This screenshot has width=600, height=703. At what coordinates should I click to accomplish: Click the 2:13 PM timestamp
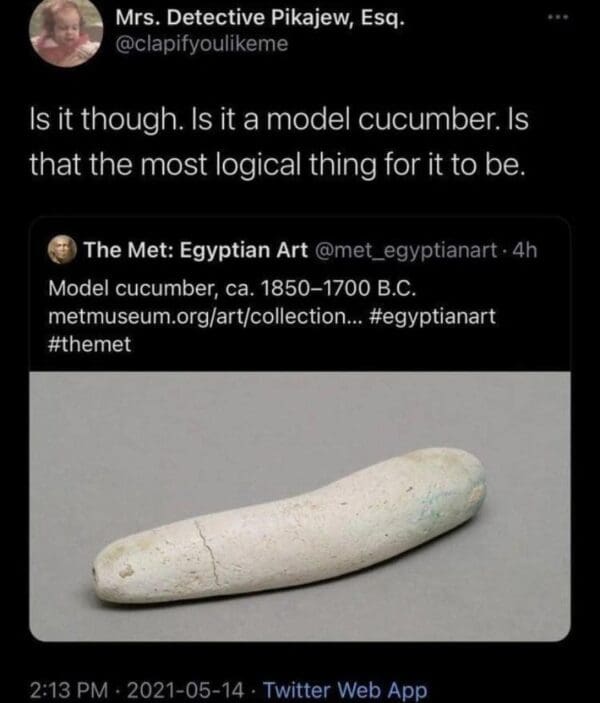coord(69,690)
